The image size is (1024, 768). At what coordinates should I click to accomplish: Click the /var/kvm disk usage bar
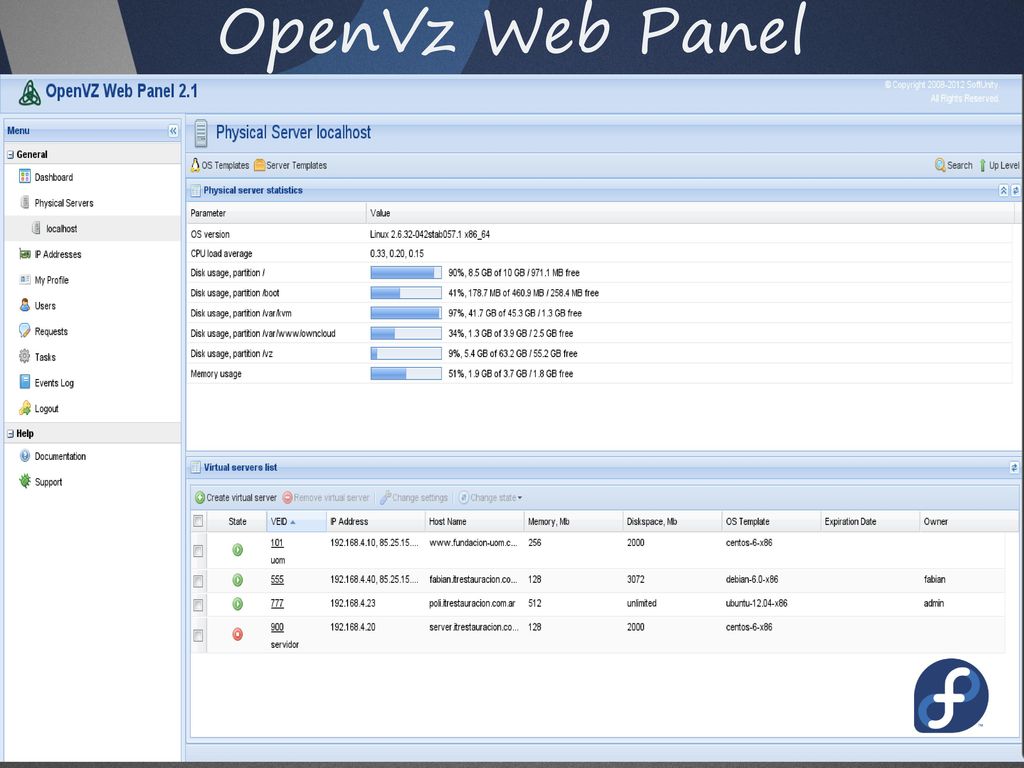406,313
